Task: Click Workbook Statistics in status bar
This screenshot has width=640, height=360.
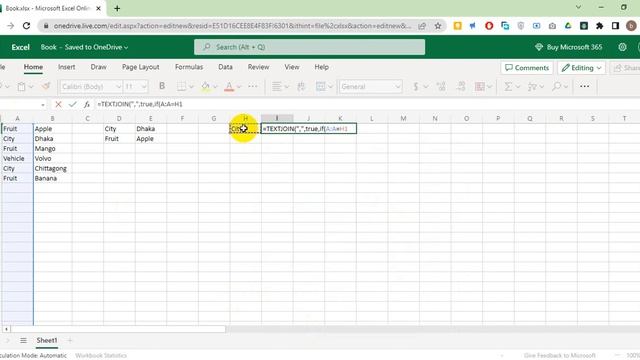Action: coord(101,356)
